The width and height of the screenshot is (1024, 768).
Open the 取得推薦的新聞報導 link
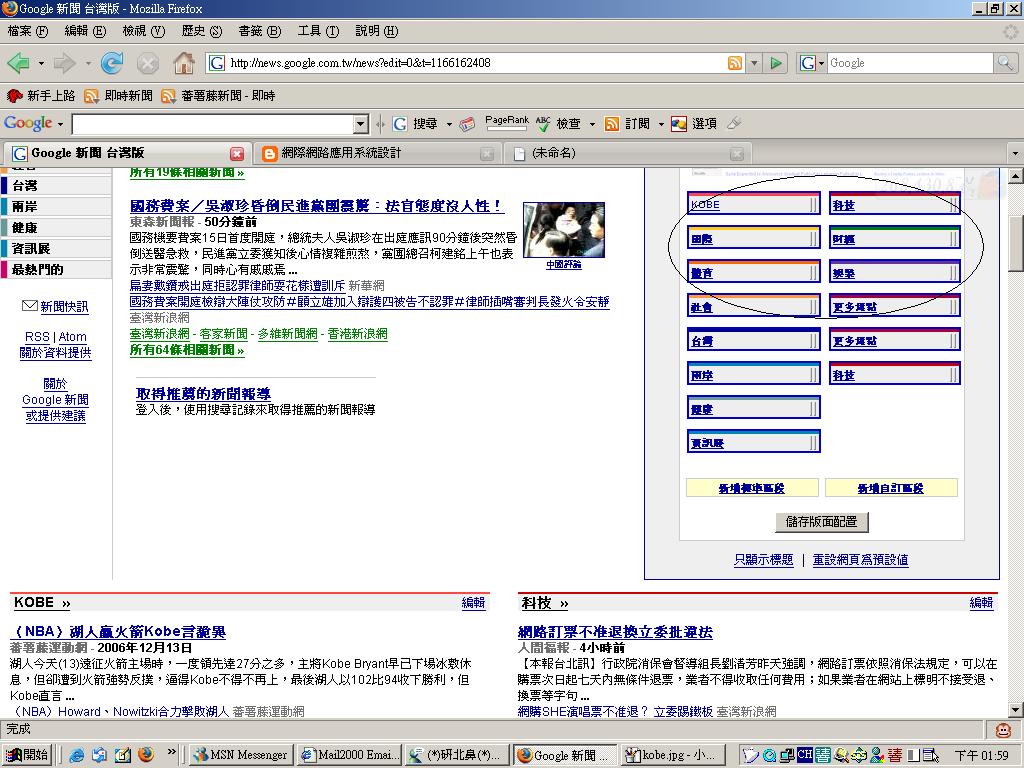pyautogui.click(x=203, y=394)
